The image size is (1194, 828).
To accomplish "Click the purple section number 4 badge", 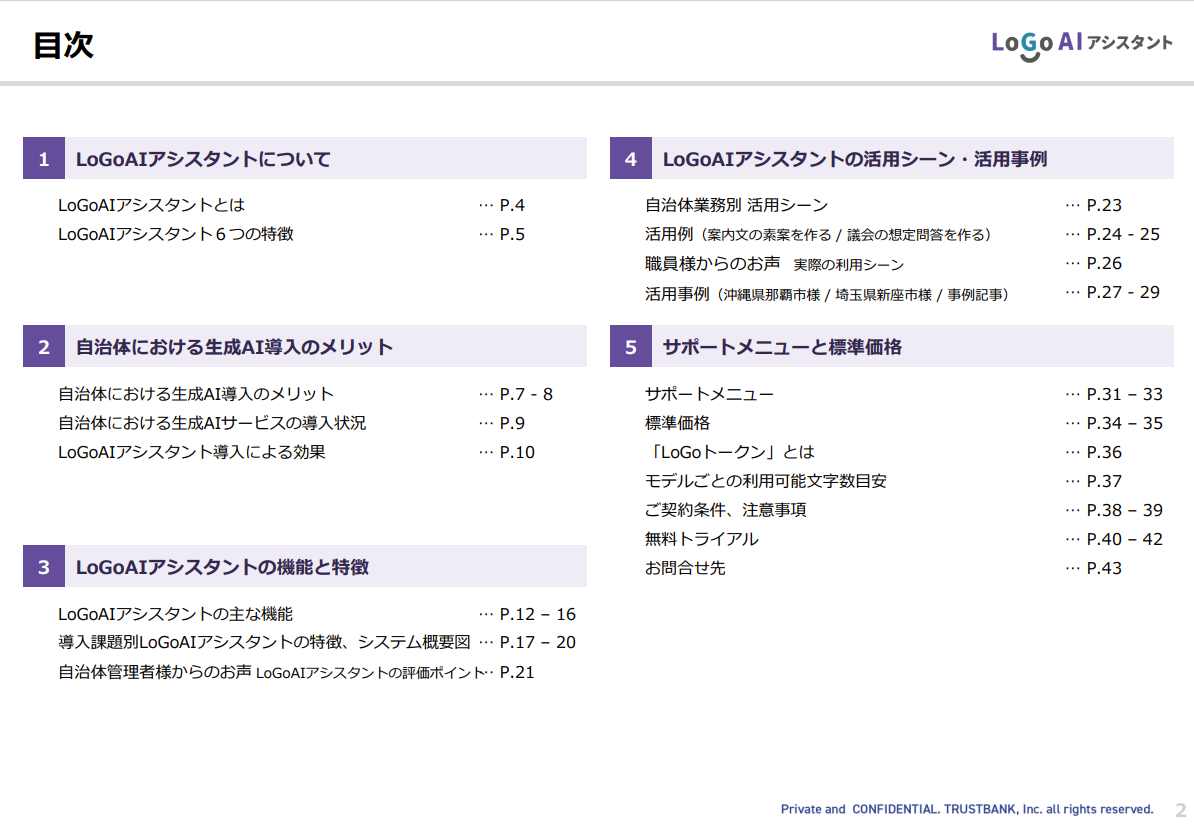I will 631,159.
